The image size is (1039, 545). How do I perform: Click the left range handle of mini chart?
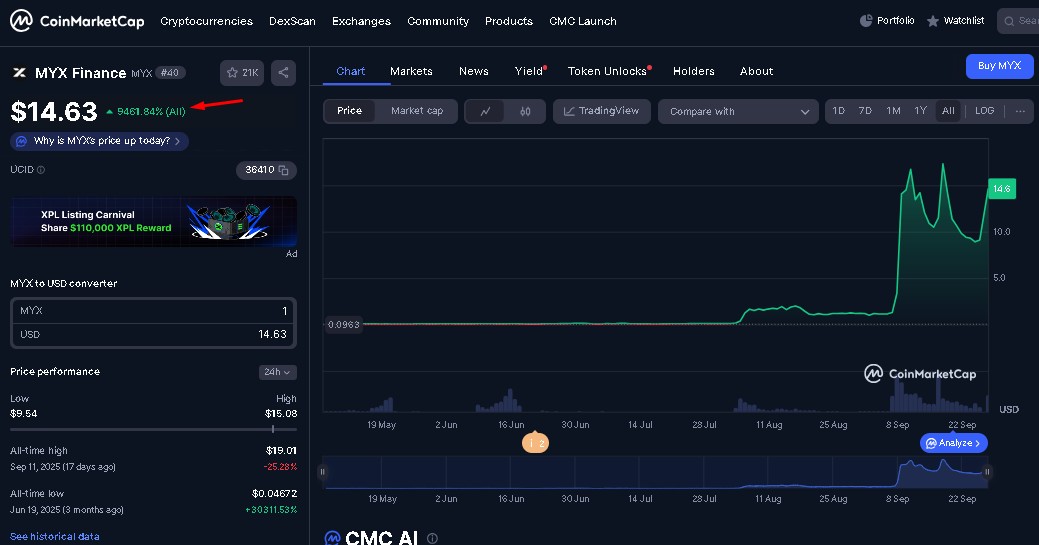pyautogui.click(x=323, y=472)
